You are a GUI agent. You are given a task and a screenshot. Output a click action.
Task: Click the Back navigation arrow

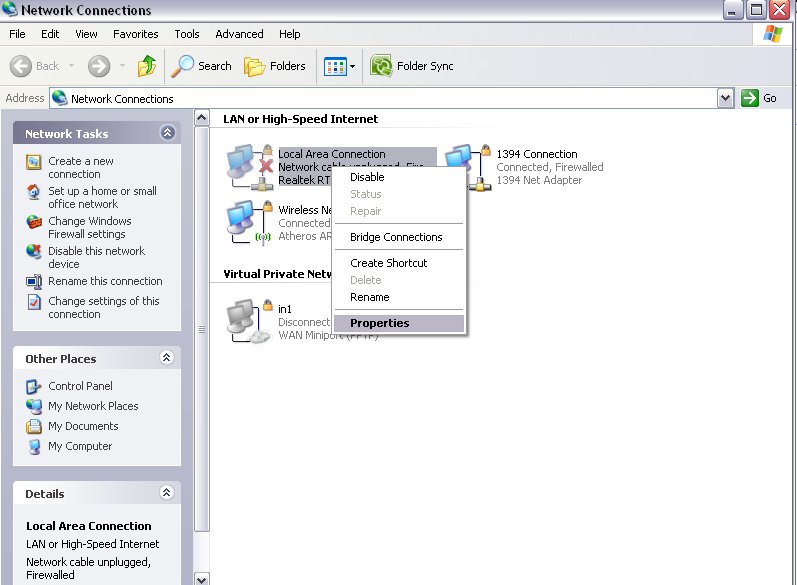coord(36,66)
